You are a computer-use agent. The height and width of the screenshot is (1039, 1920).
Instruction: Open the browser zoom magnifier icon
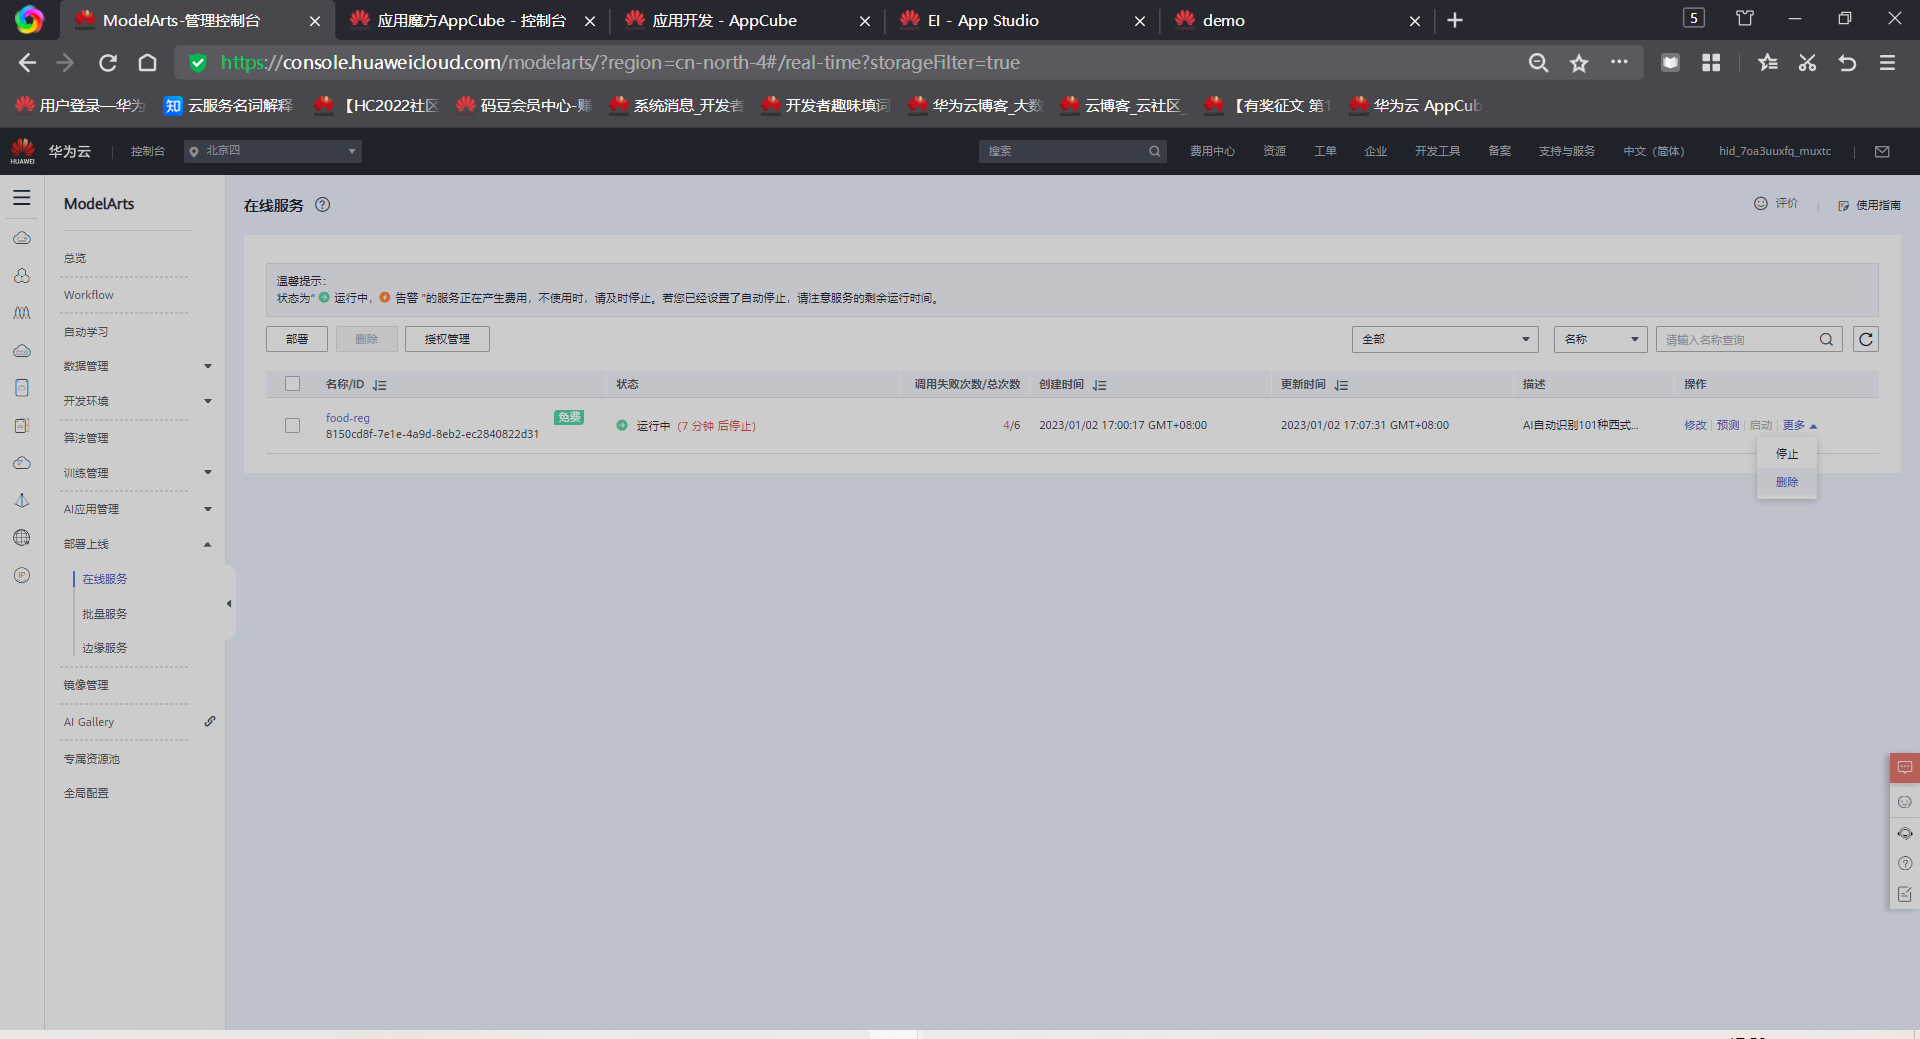coord(1538,63)
